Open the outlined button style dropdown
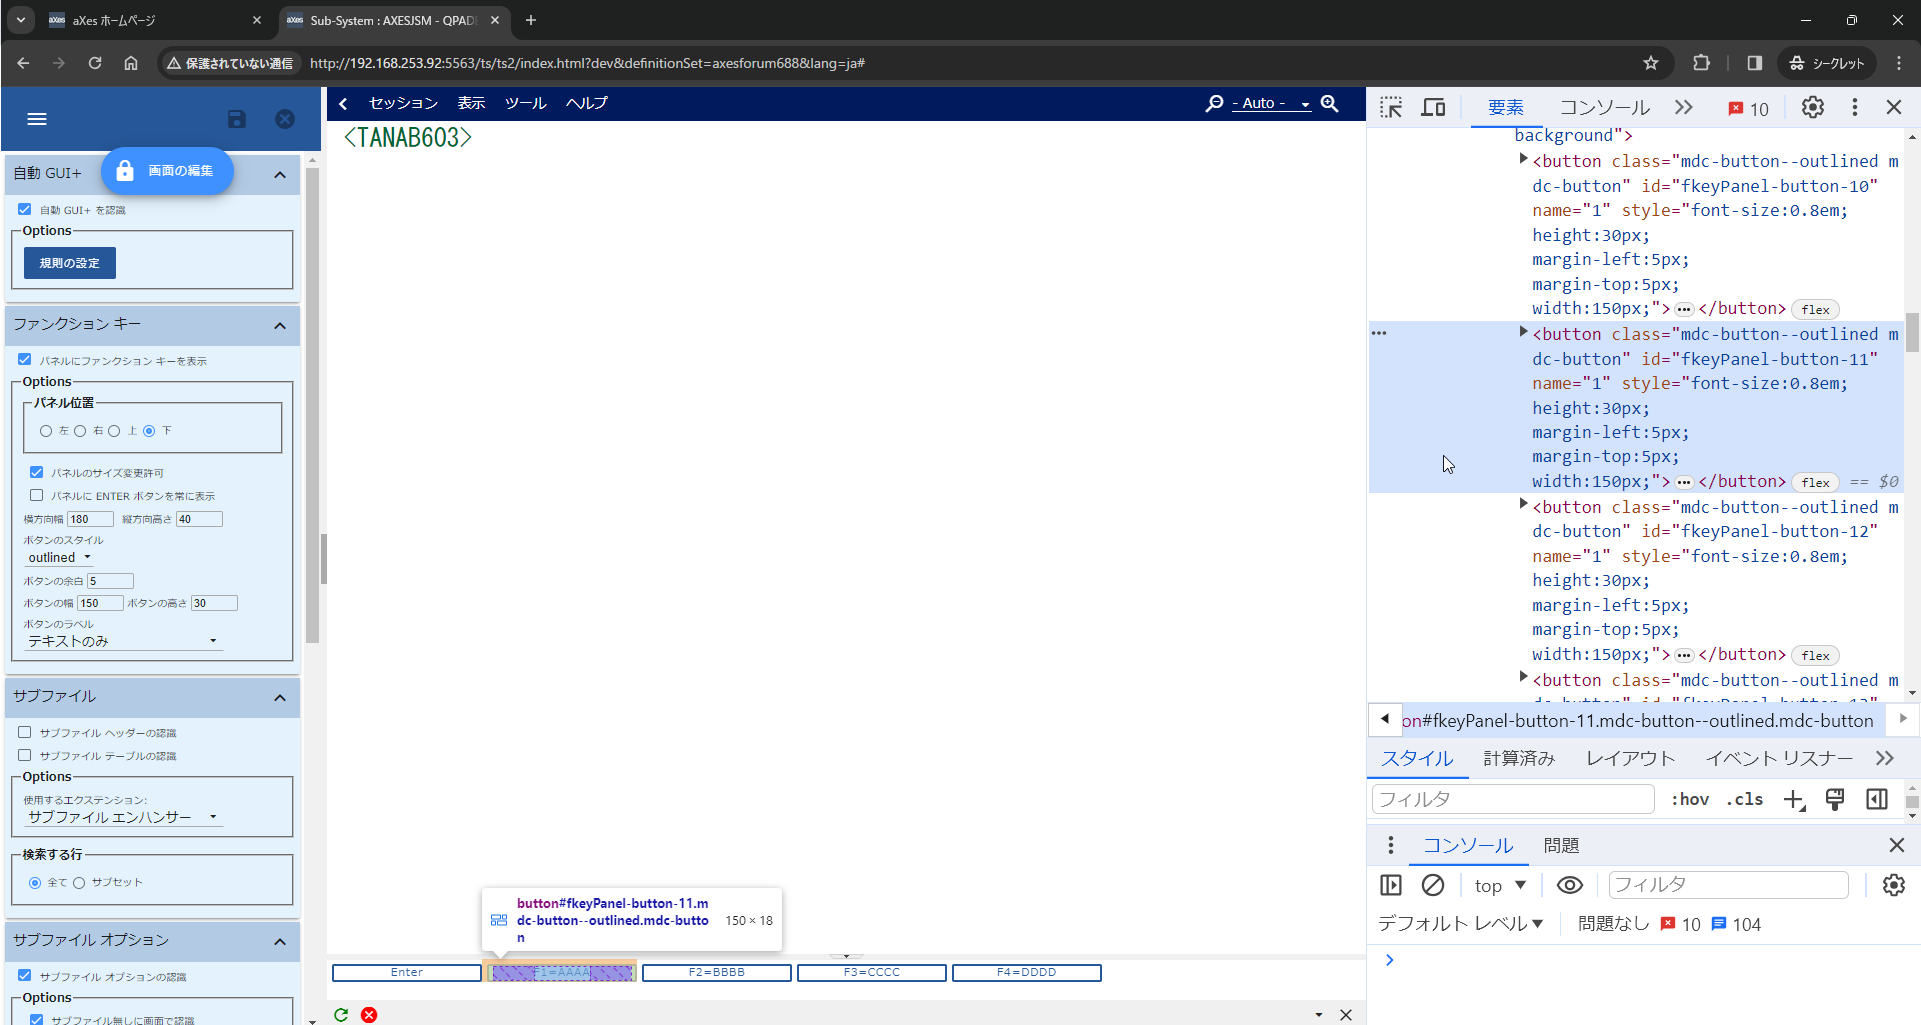Image resolution: width=1921 pixels, height=1025 pixels. [x=59, y=558]
